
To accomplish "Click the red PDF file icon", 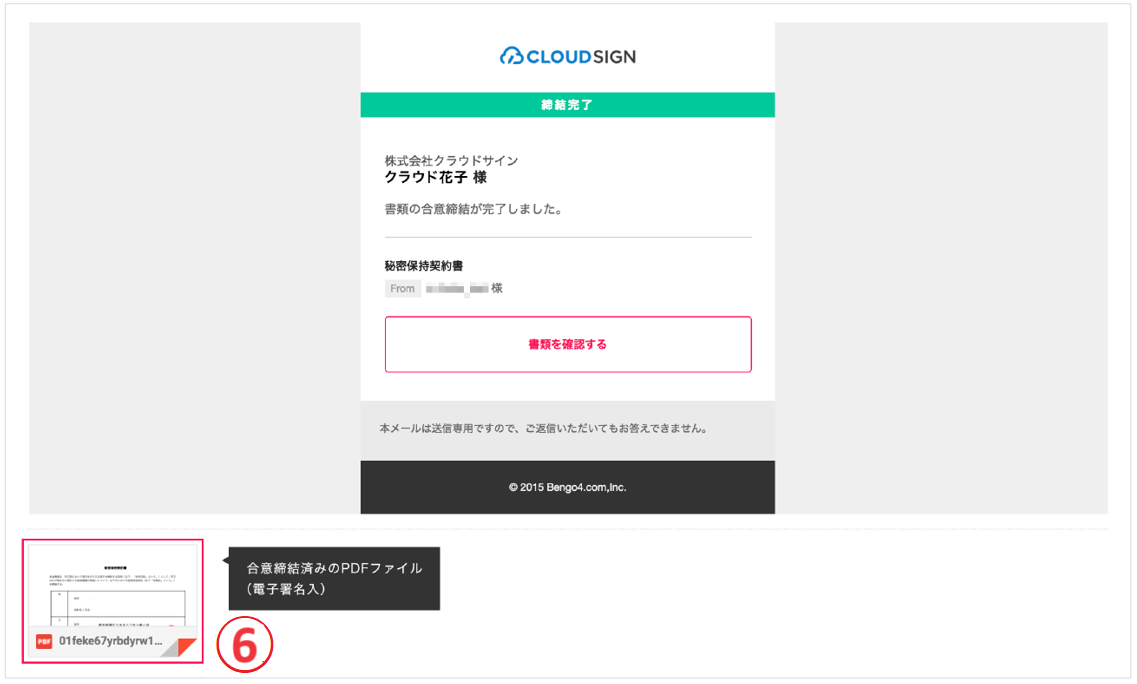I will click(x=44, y=641).
